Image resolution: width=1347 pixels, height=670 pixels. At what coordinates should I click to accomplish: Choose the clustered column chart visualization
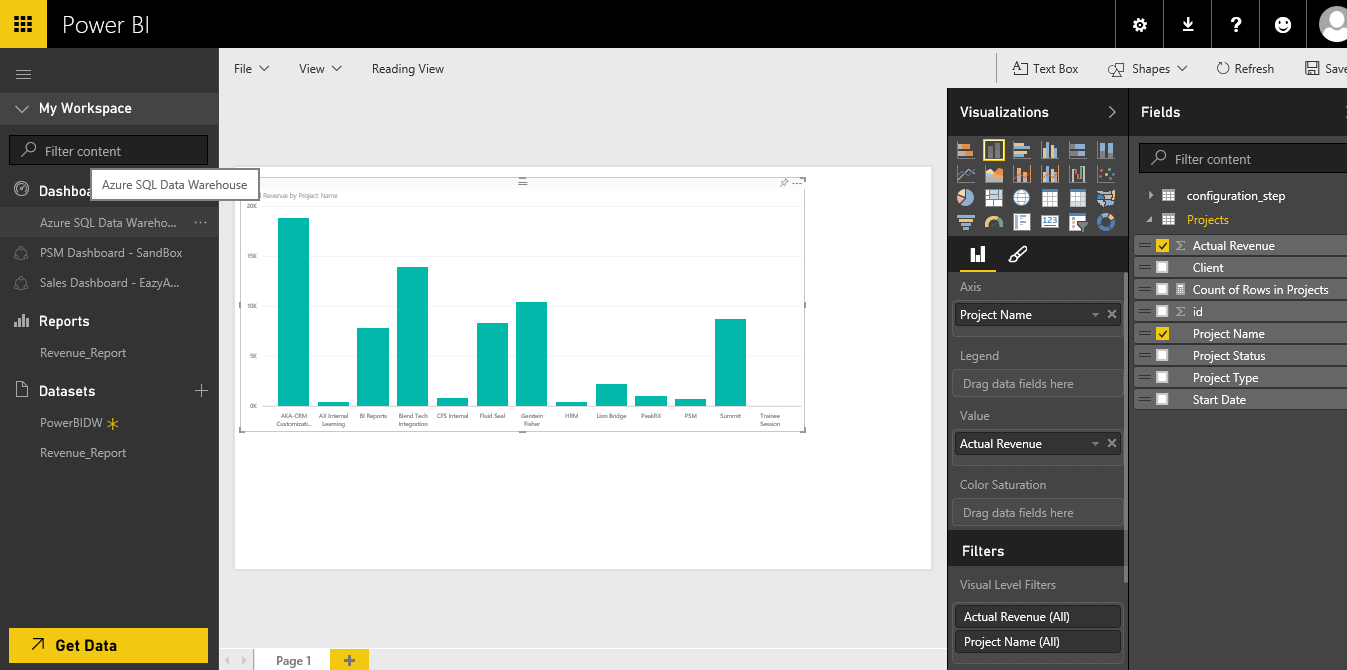click(x=1049, y=150)
